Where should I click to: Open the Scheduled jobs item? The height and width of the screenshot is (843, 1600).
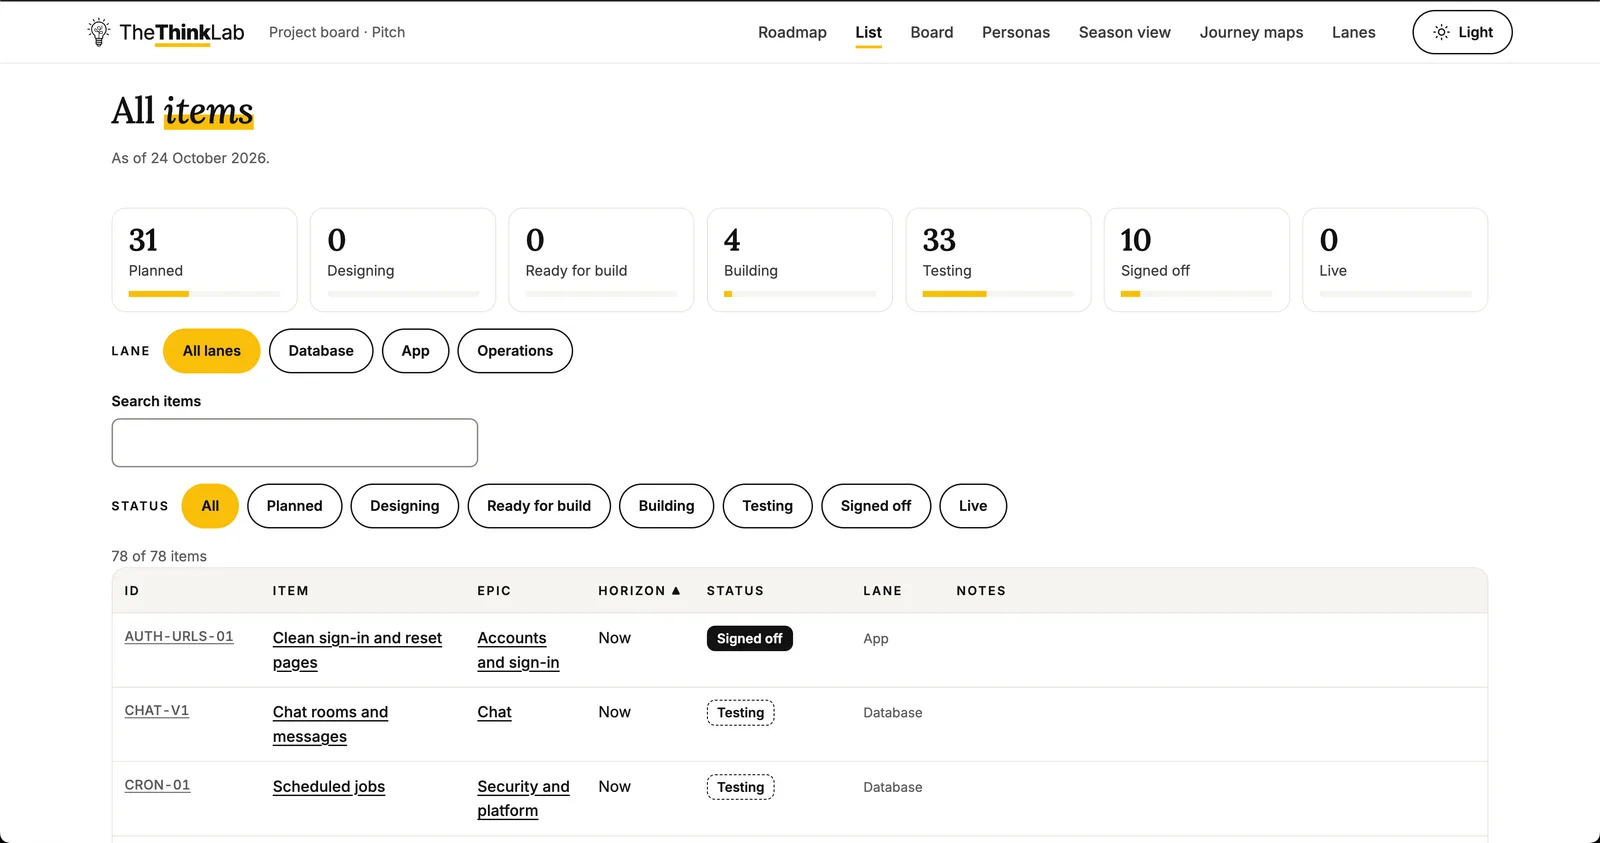(329, 787)
